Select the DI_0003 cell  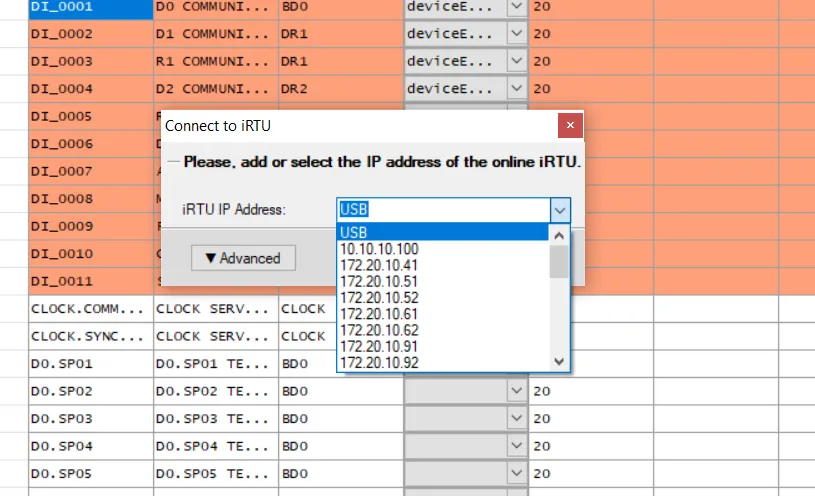pos(91,61)
